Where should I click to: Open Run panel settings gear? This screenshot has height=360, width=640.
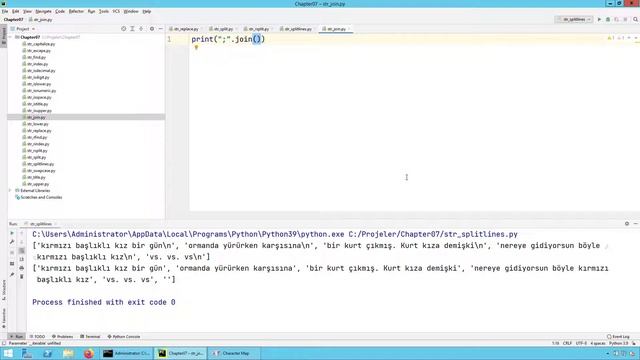(627, 224)
